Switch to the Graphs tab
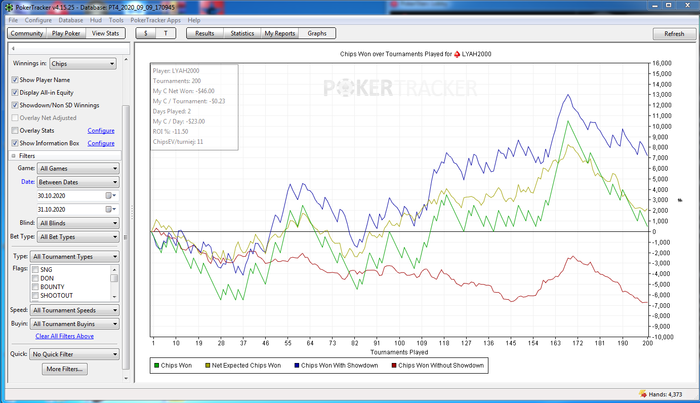The width and height of the screenshot is (700, 403). click(x=317, y=33)
